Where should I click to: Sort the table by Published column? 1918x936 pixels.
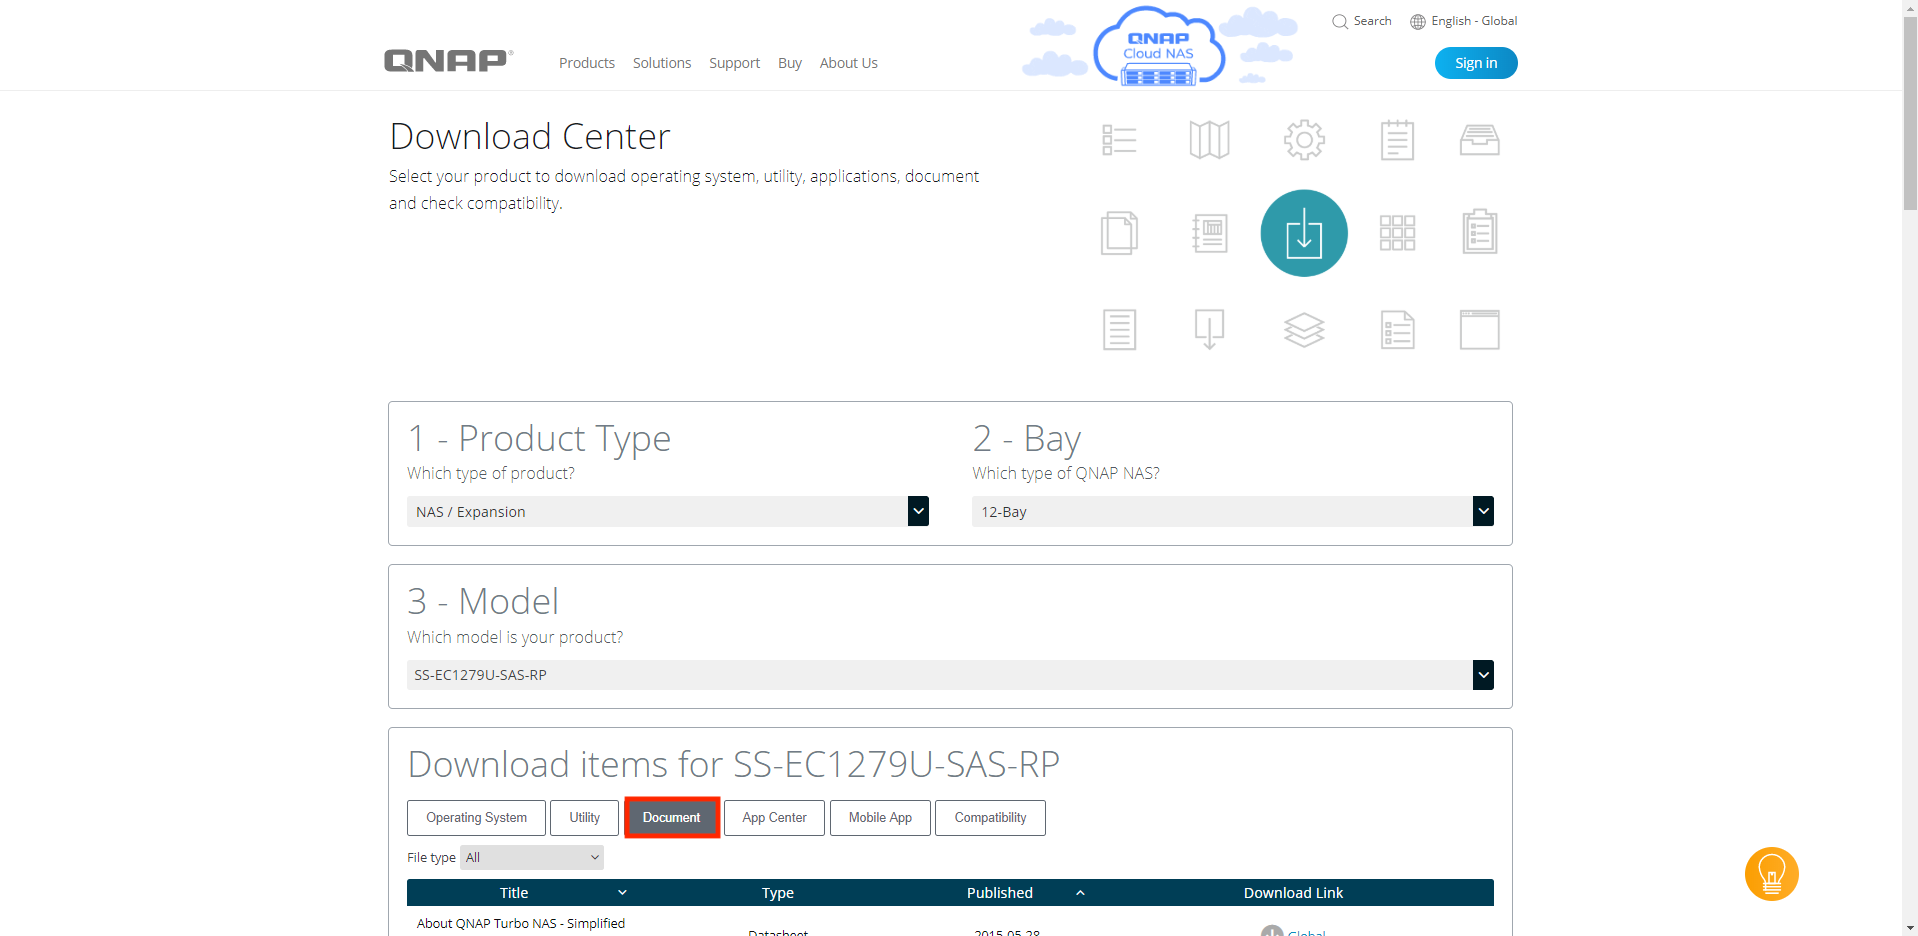point(1000,892)
